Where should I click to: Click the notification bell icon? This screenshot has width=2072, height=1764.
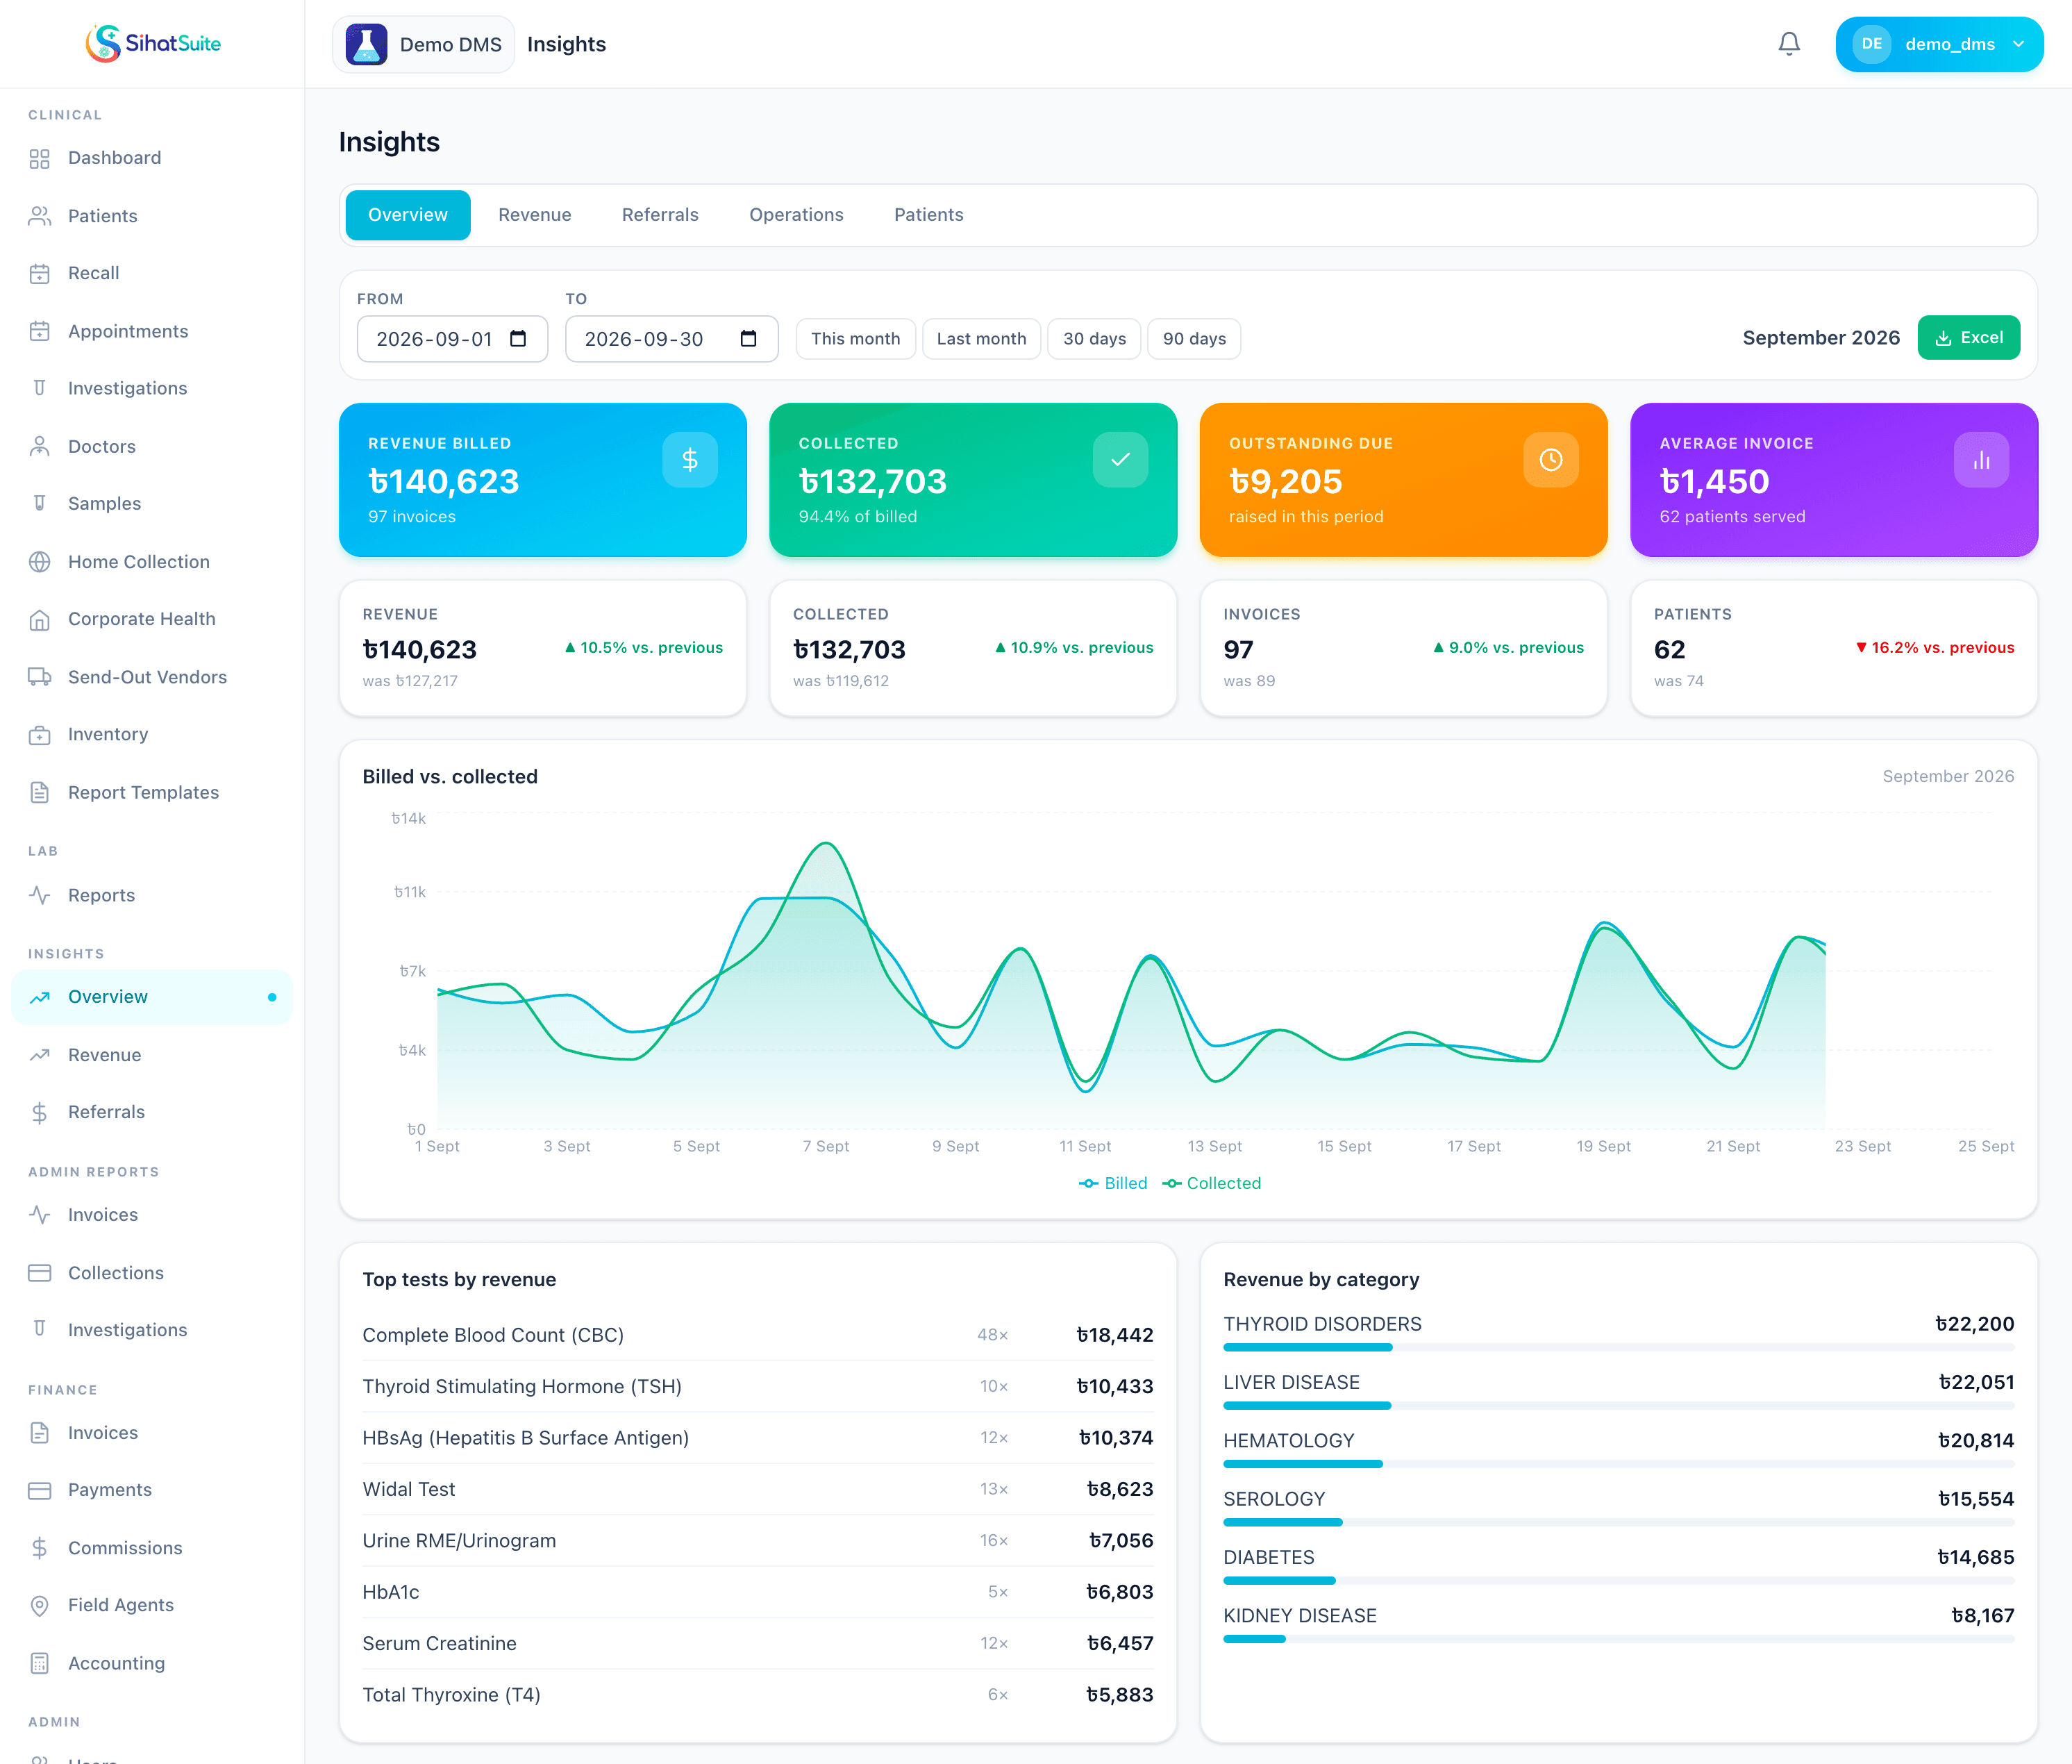1789,44
